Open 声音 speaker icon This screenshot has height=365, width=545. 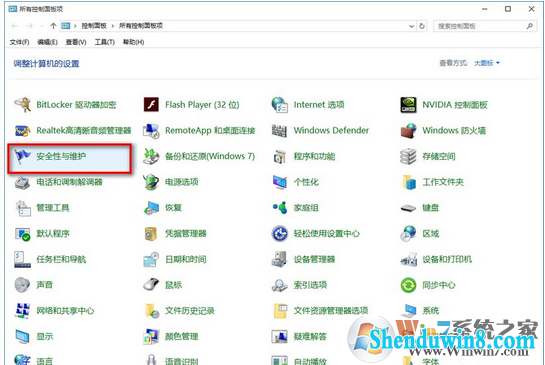click(23, 285)
